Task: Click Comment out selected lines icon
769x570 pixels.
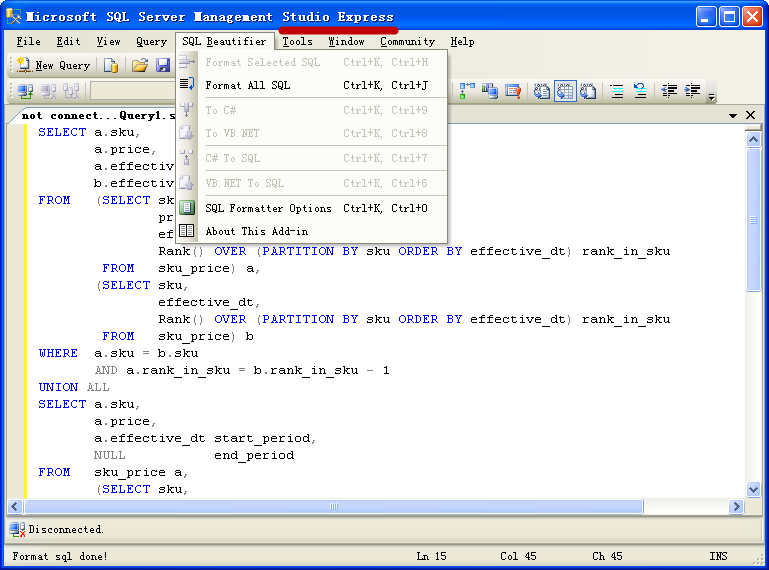Action: [617, 91]
